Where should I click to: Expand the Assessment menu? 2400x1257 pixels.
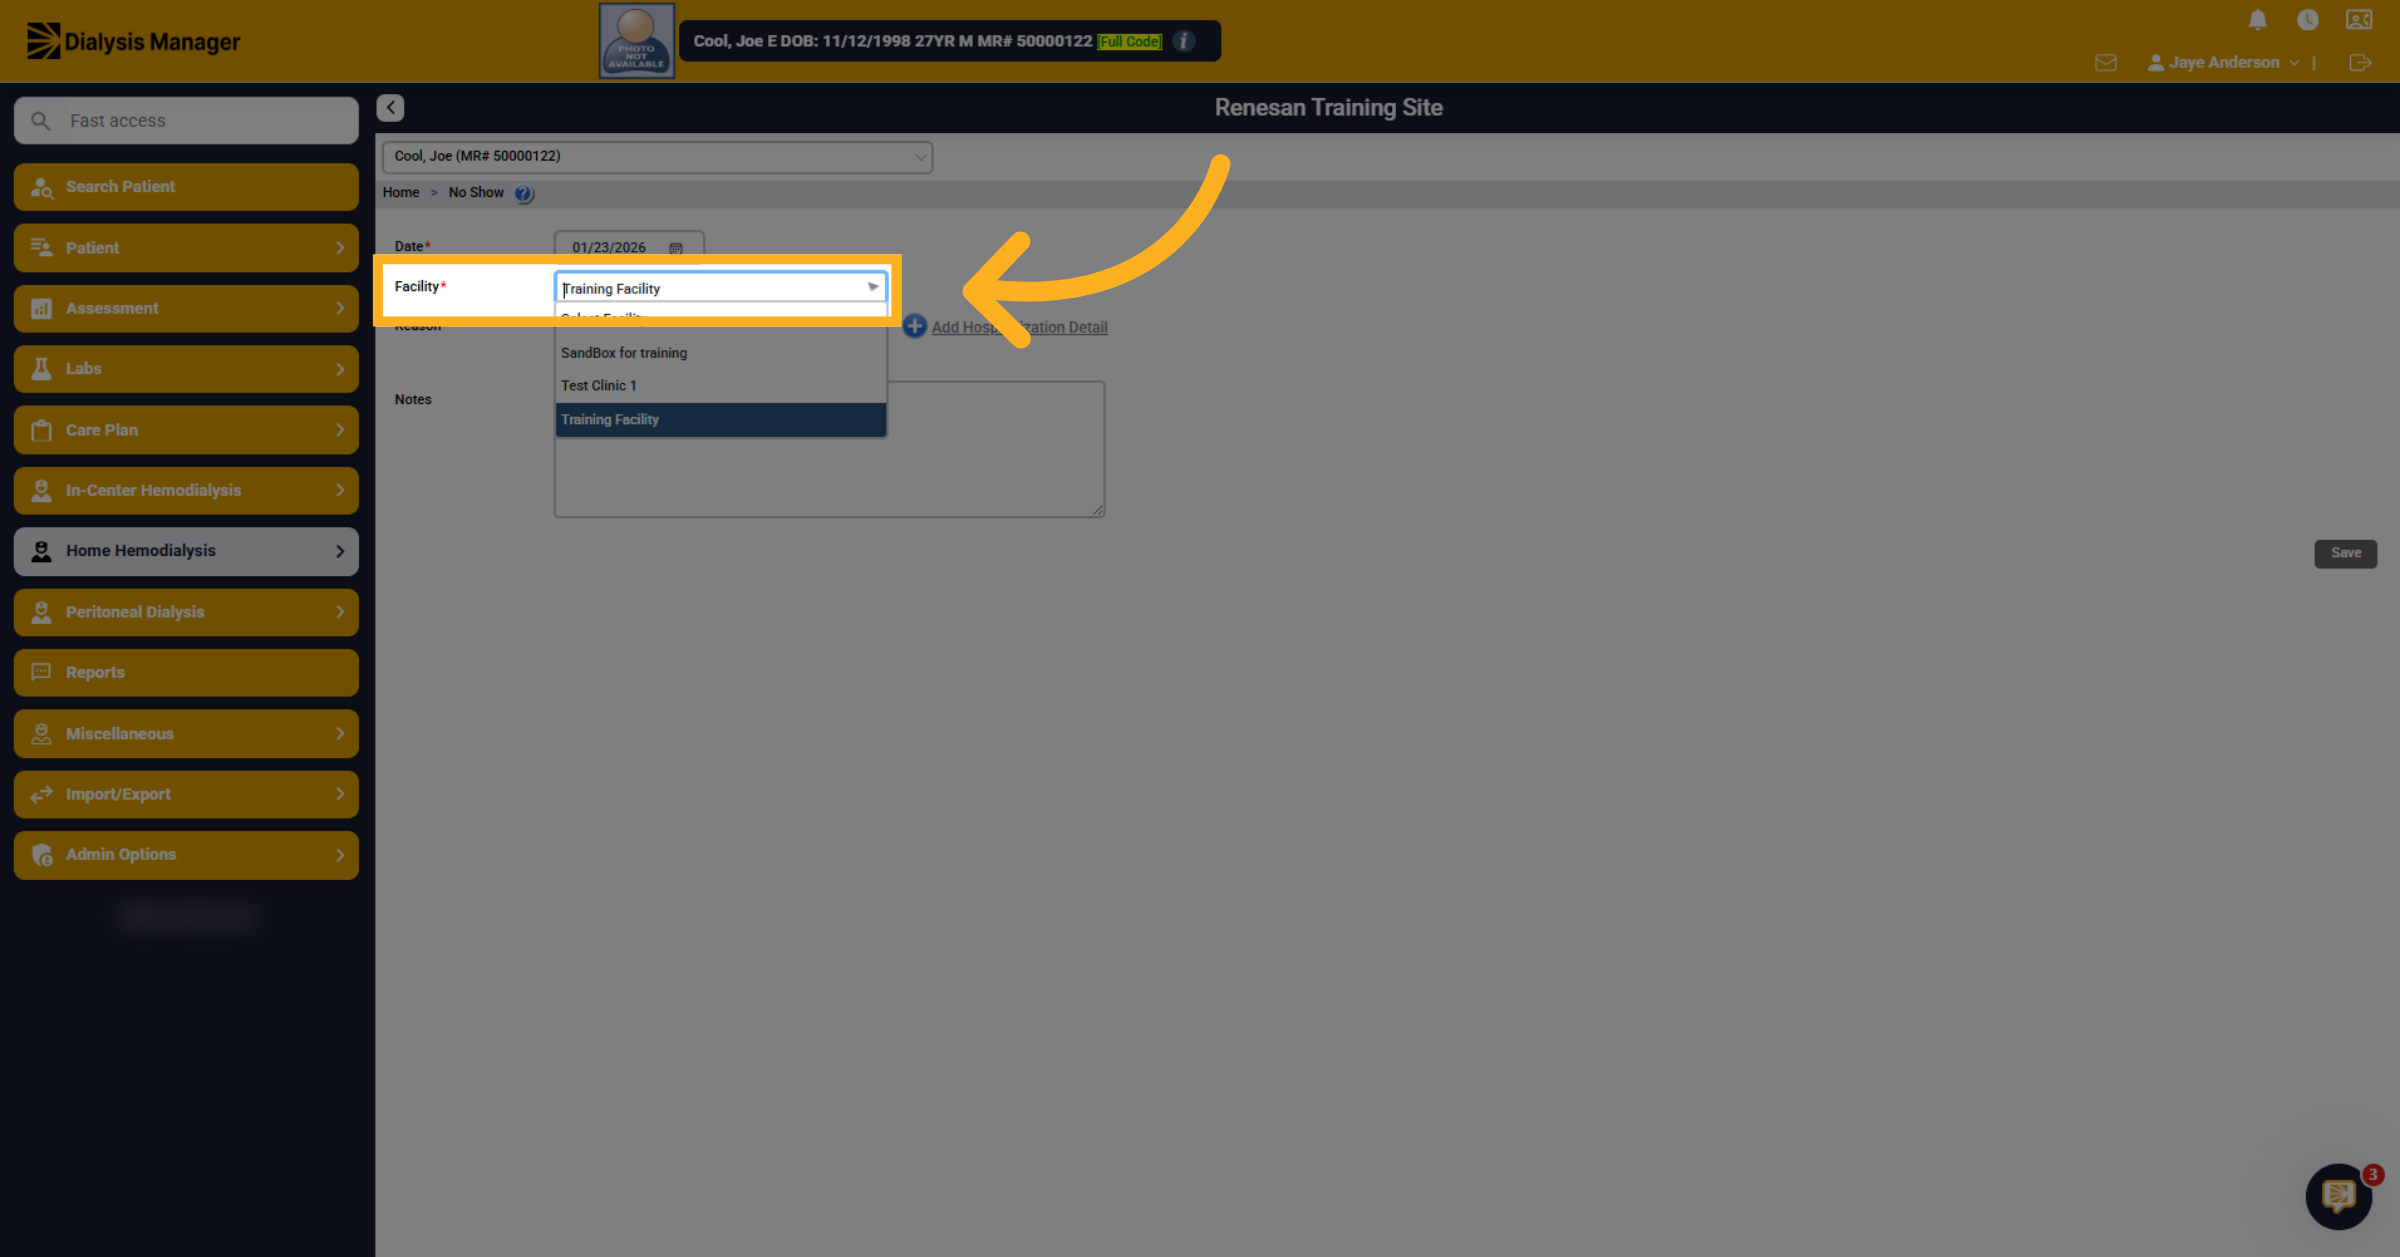coord(186,309)
